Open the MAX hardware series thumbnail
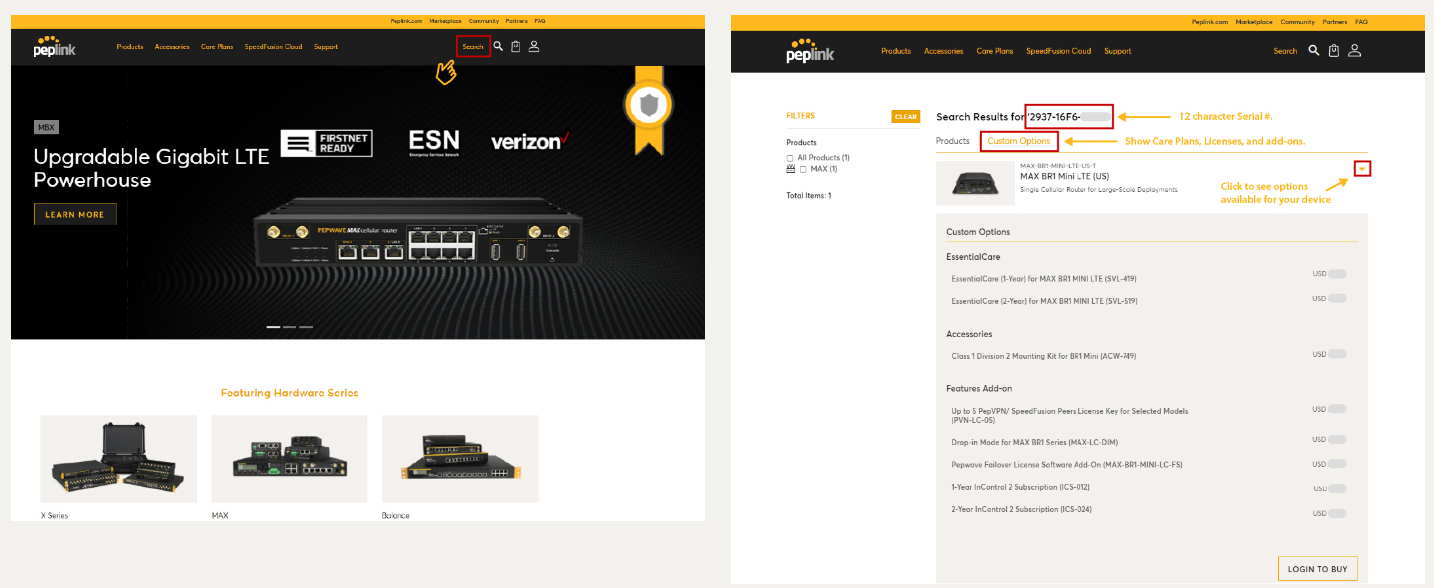This screenshot has height=588, width=1434. click(x=289, y=458)
